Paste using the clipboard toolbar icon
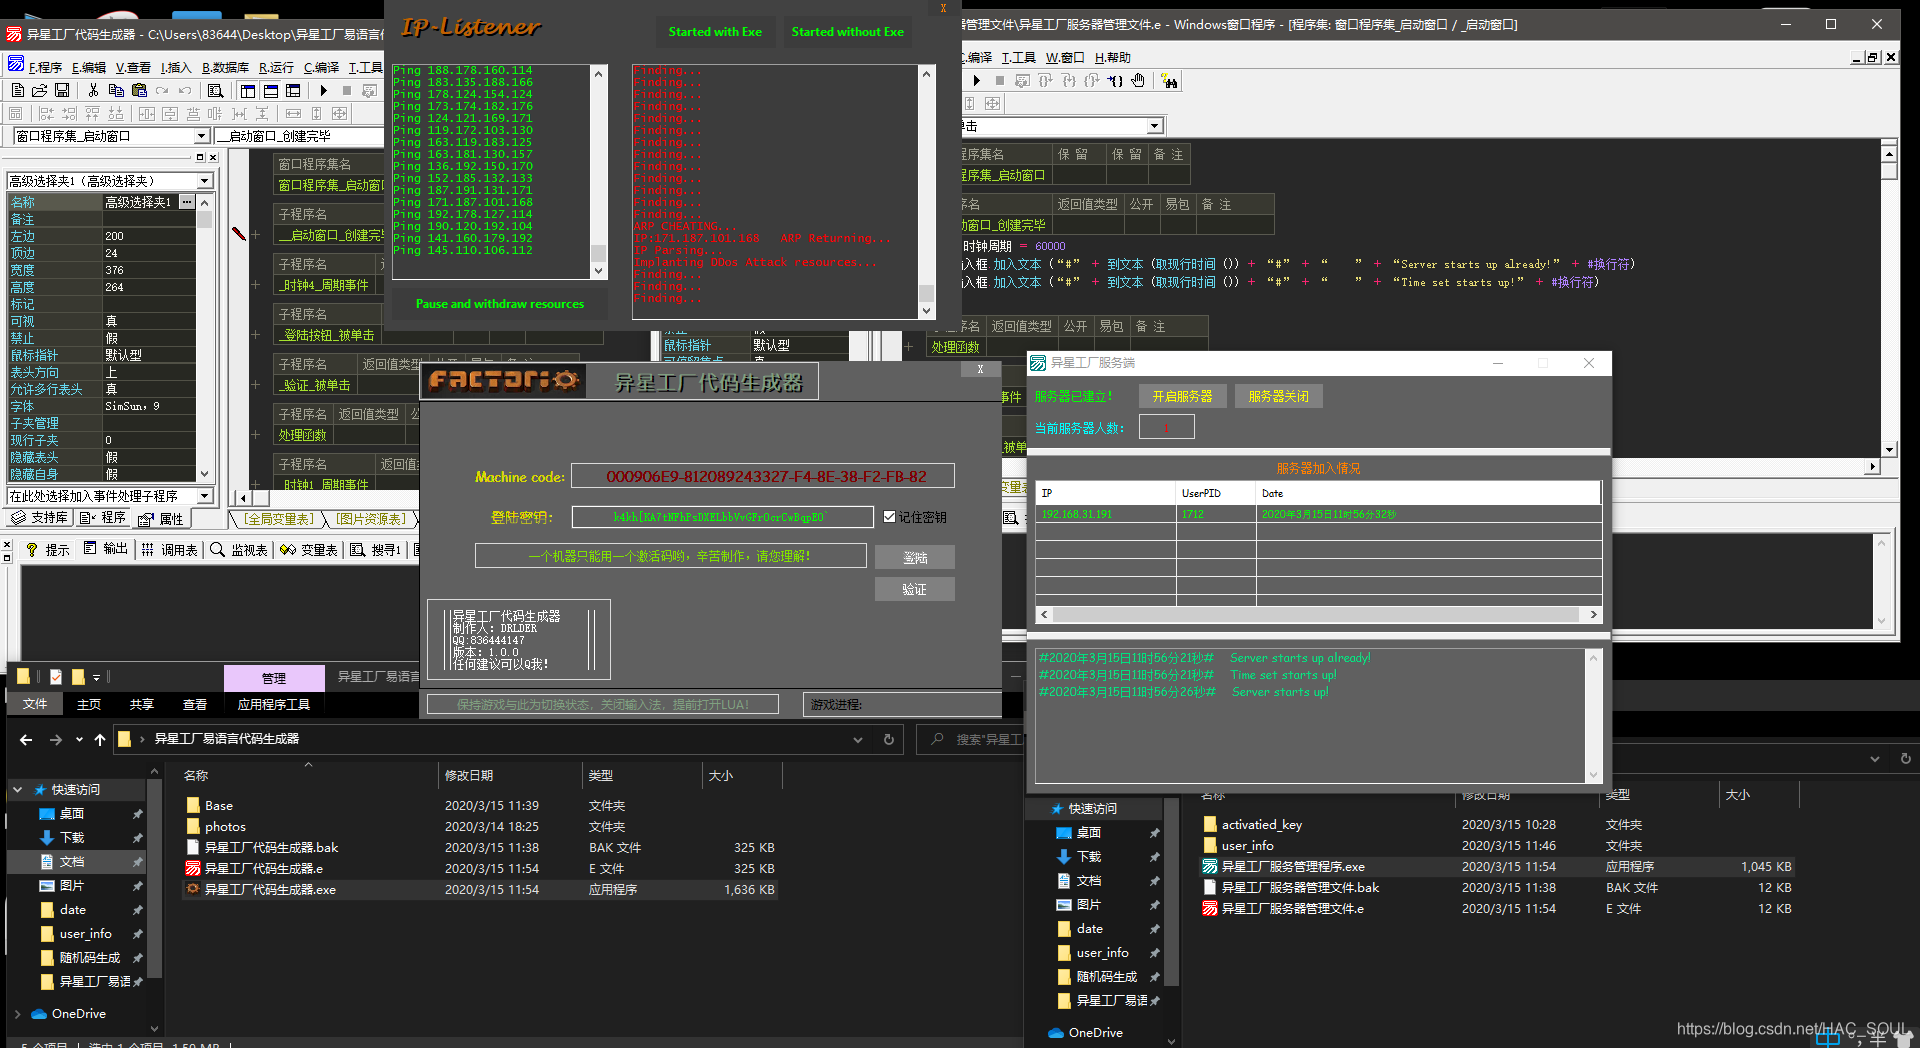 point(139,90)
